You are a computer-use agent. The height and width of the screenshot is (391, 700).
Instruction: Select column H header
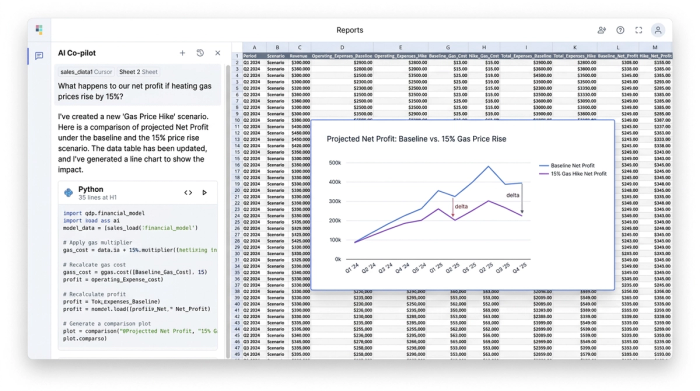click(x=484, y=47)
